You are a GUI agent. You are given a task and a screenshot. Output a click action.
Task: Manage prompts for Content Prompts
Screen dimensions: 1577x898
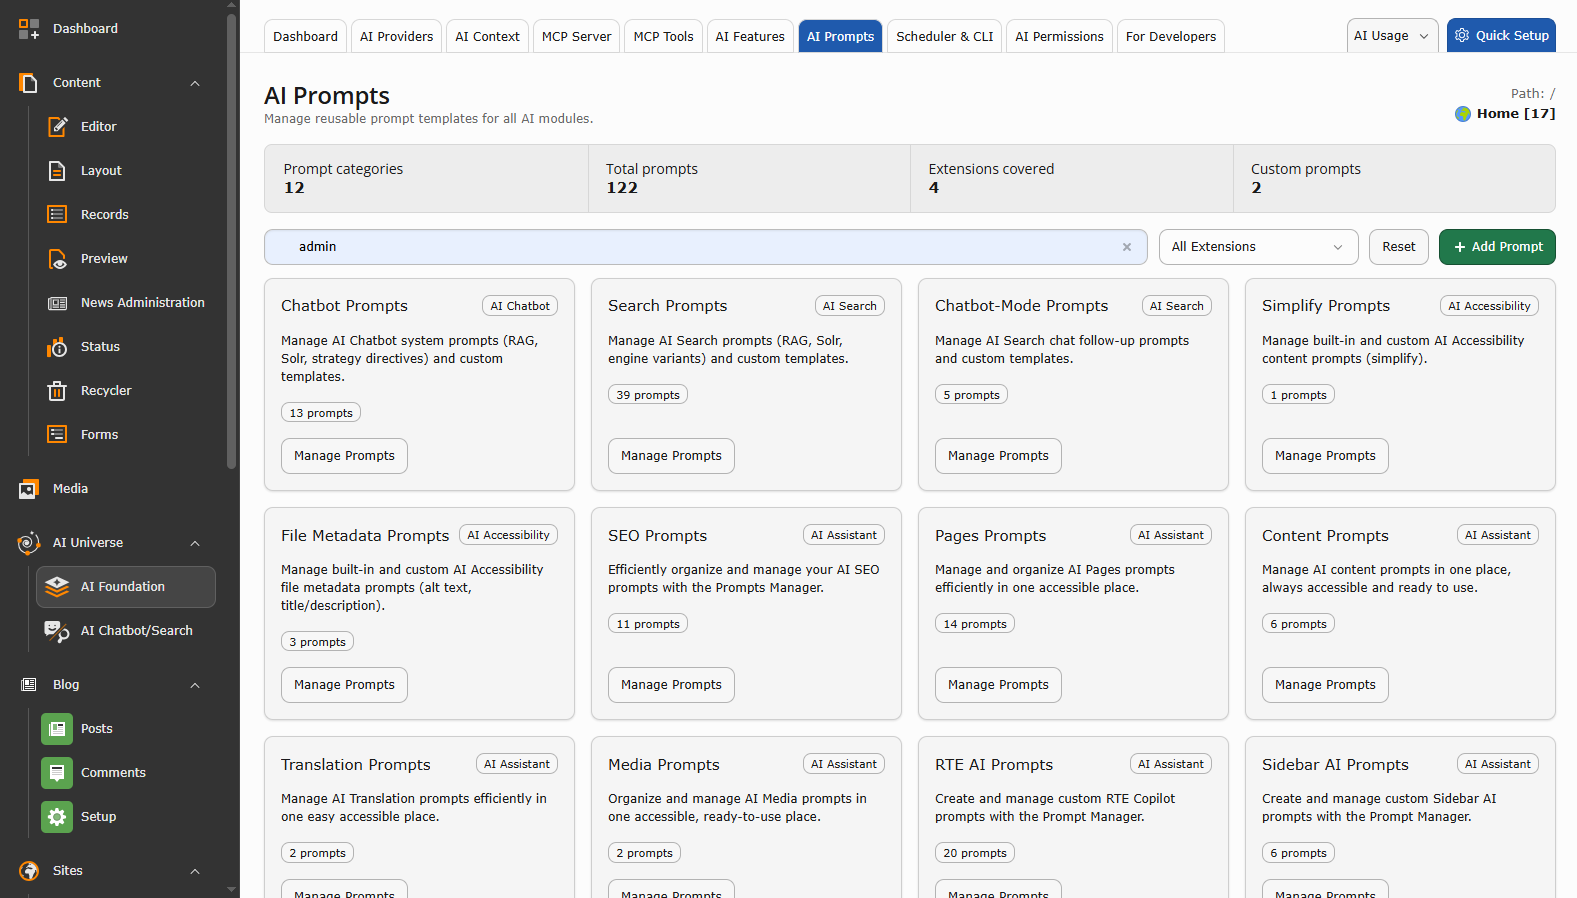tap(1325, 685)
